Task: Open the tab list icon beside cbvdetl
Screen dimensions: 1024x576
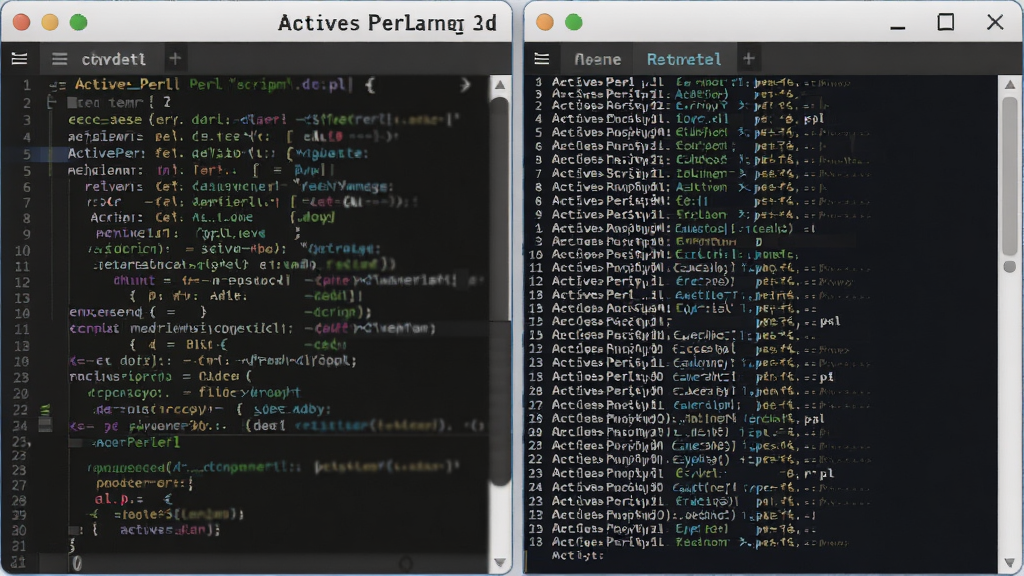Action: [59, 59]
